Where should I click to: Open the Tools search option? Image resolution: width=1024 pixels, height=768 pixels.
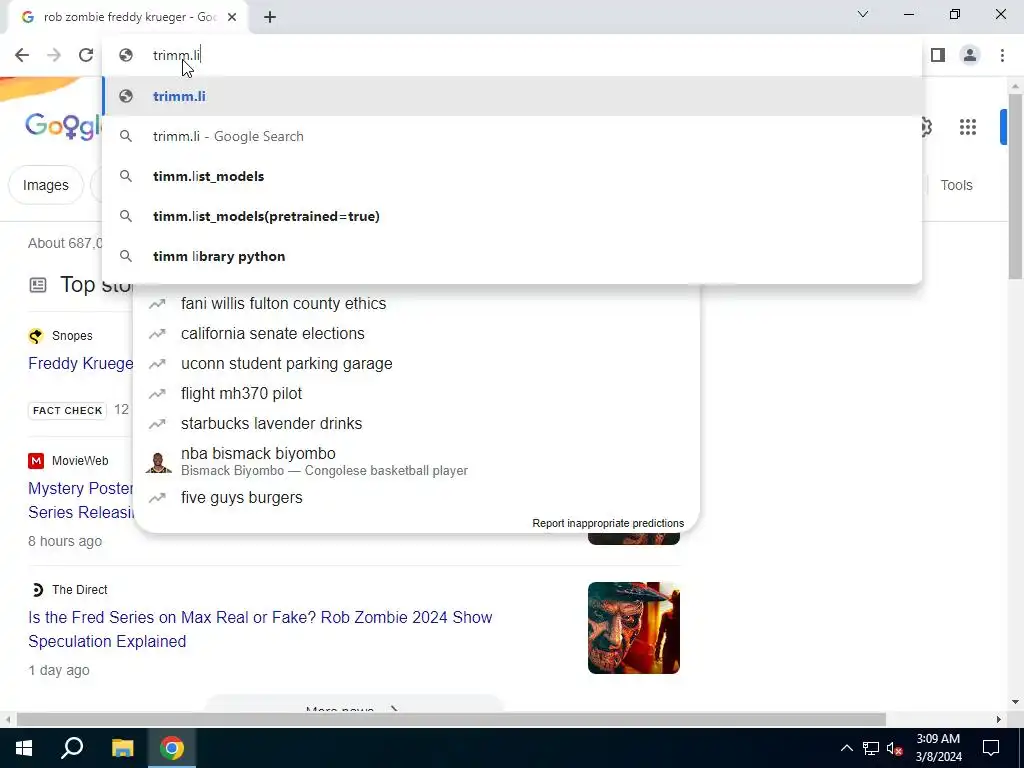[x=956, y=185]
